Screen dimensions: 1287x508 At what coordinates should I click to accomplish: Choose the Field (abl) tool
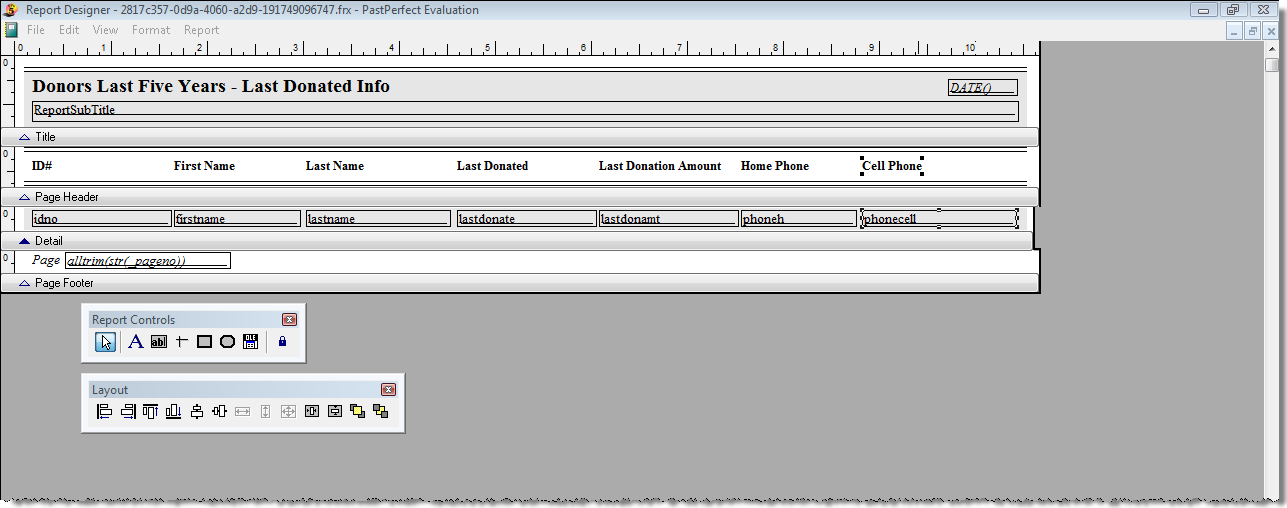tap(159, 342)
